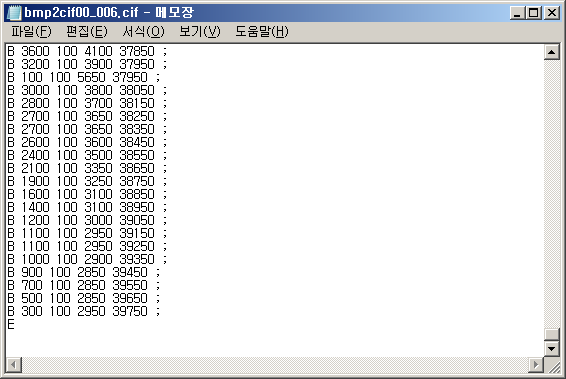Image resolution: width=566 pixels, height=379 pixels.
Task: Click the horizontal scrollbar left arrow
Action: tap(14, 365)
